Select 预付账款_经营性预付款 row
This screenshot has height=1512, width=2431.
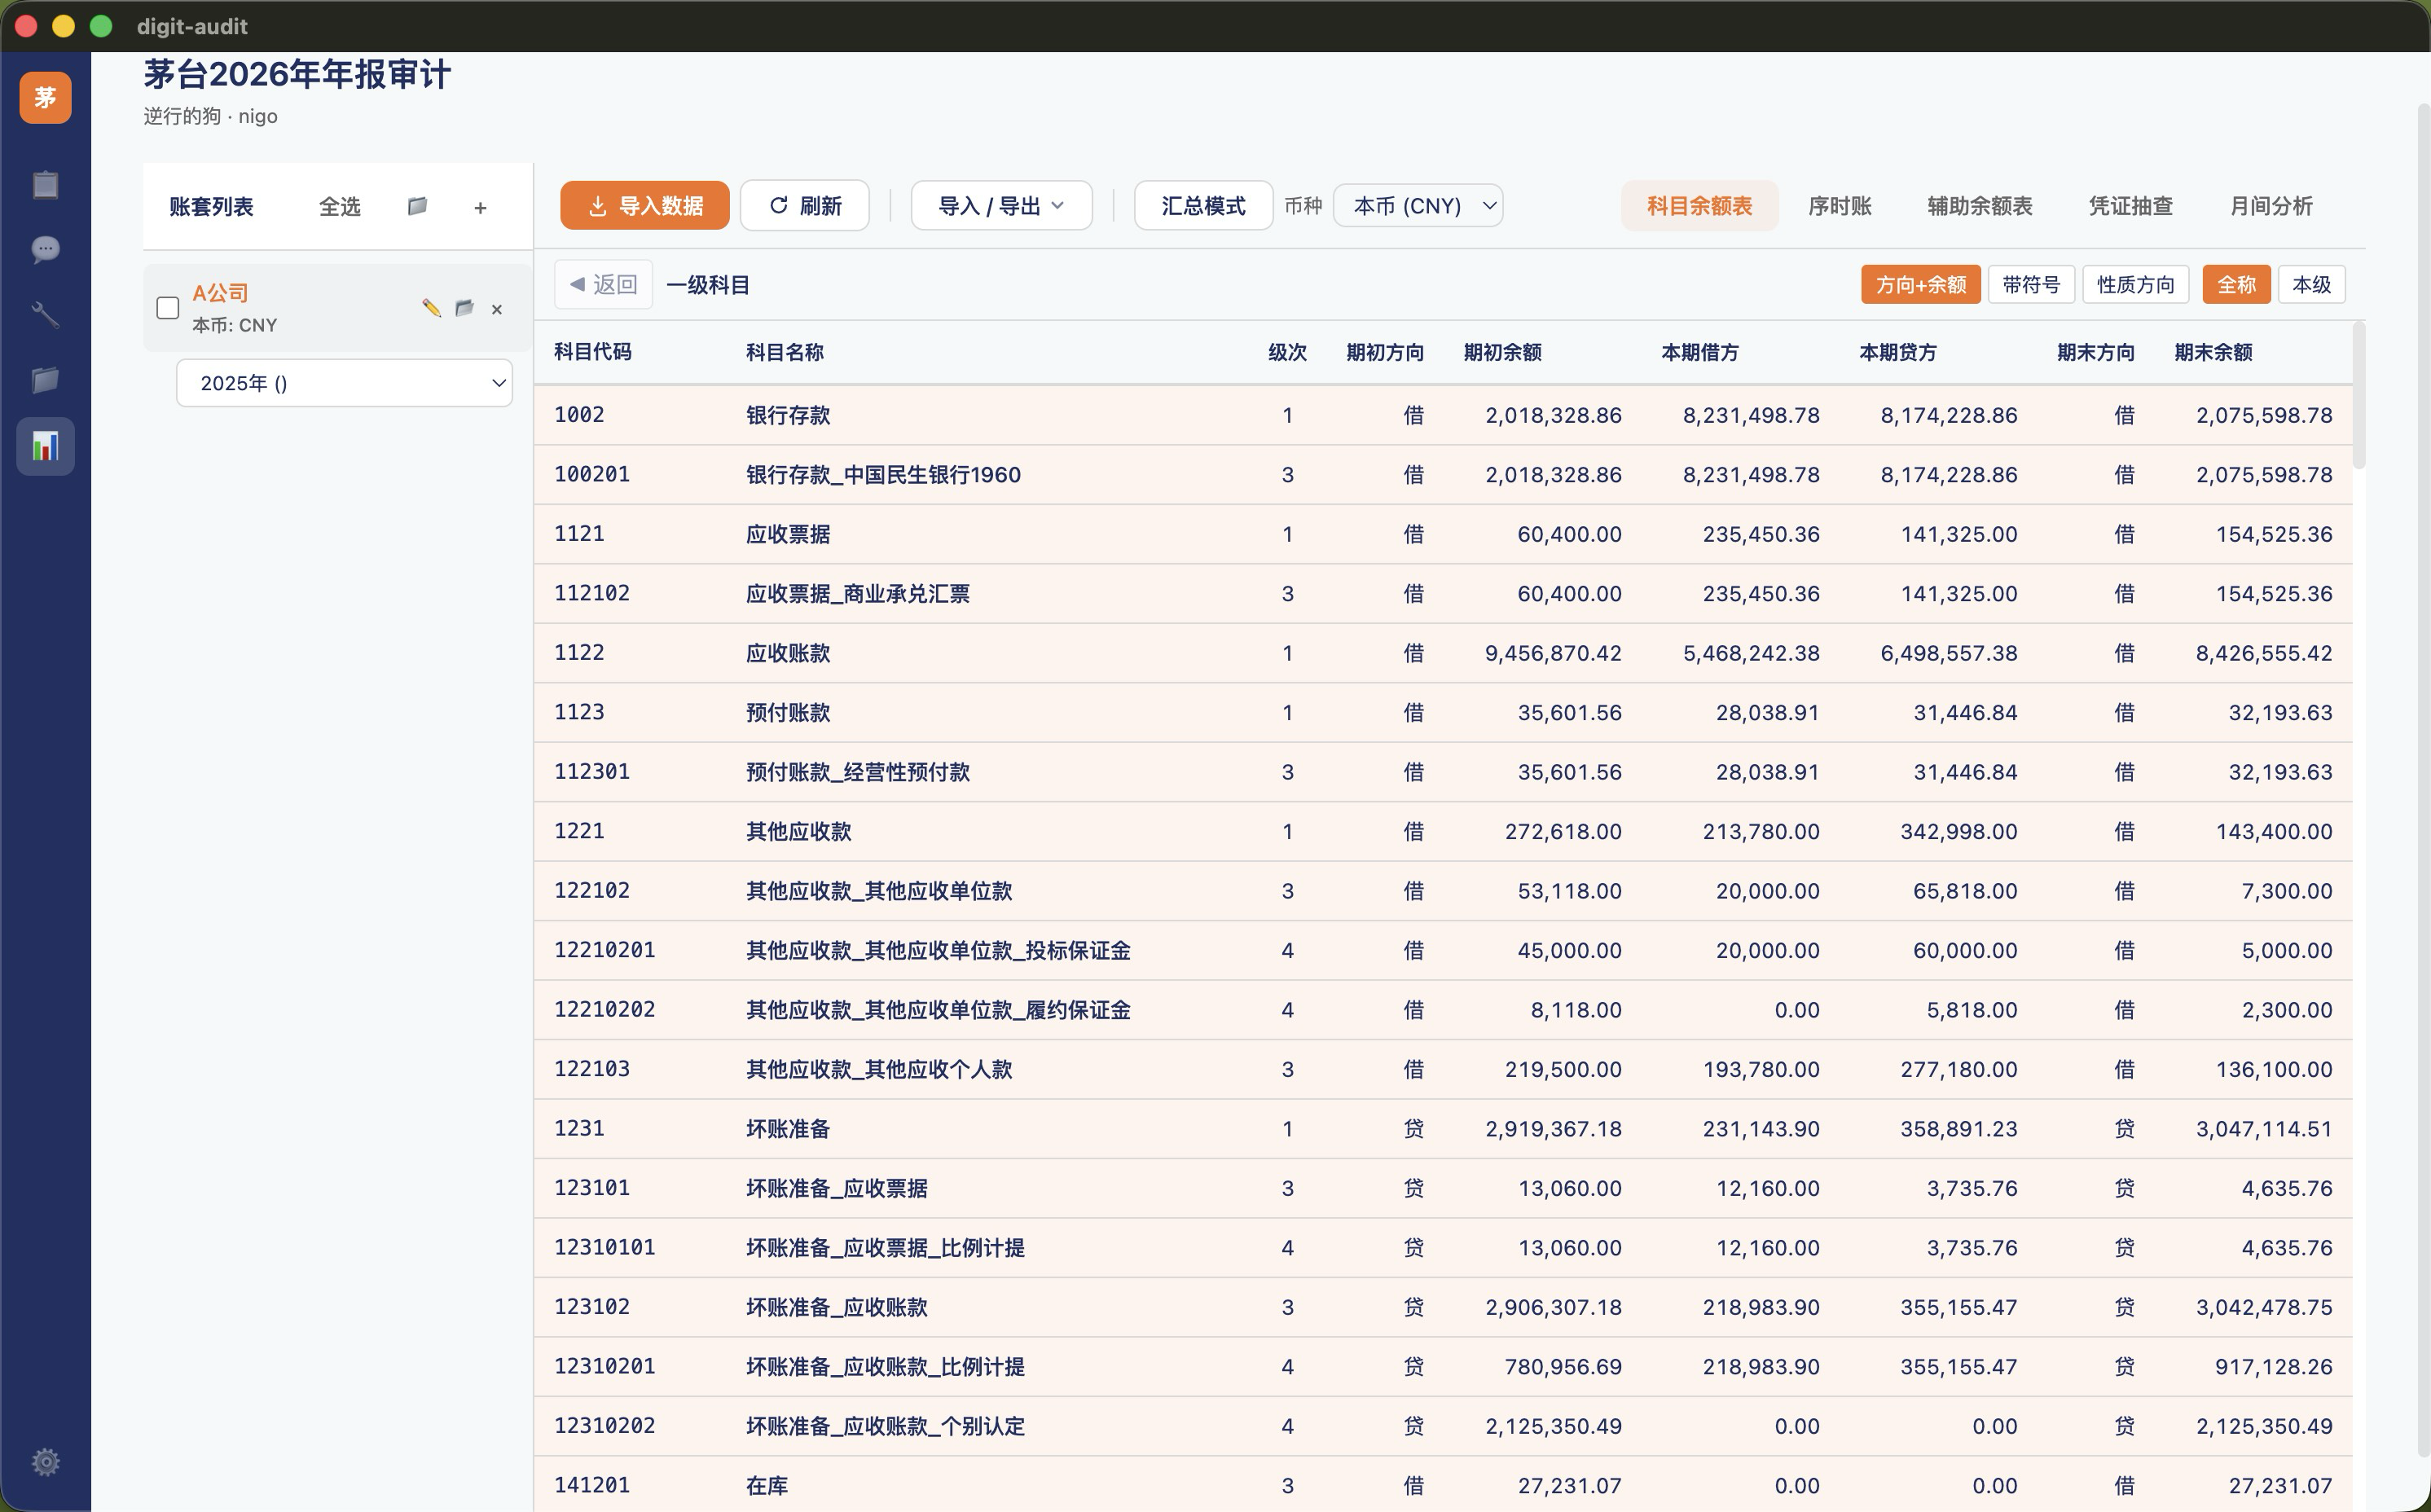(1443, 772)
